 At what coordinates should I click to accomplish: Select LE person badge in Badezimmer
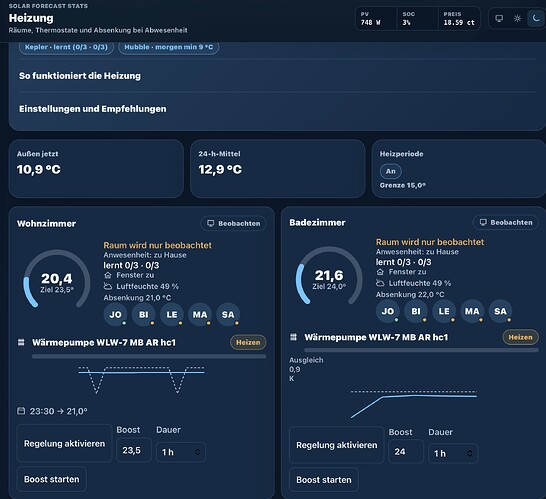[444, 311]
